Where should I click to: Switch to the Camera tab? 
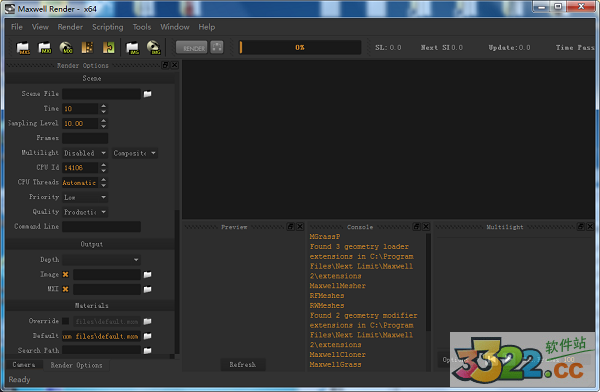(x=24, y=365)
